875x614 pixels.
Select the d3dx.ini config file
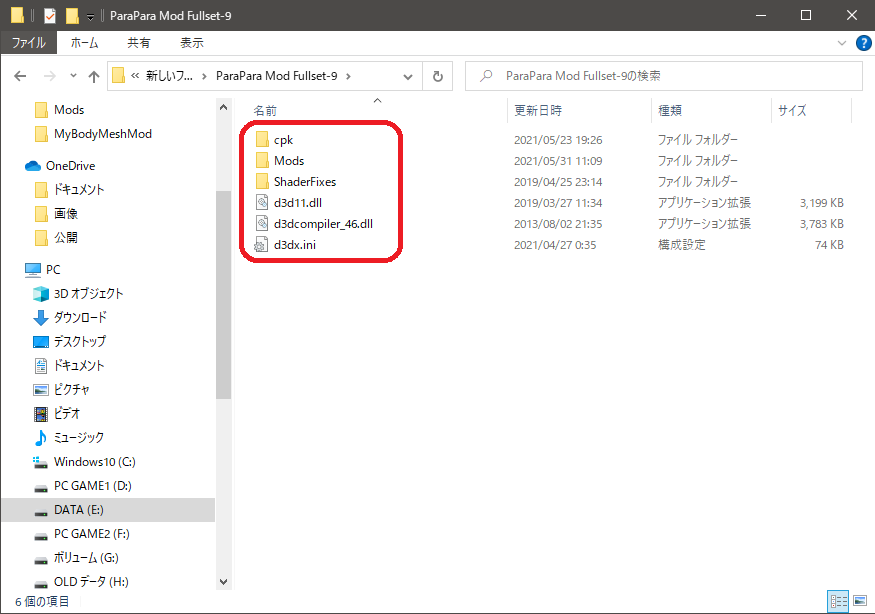click(x=295, y=245)
